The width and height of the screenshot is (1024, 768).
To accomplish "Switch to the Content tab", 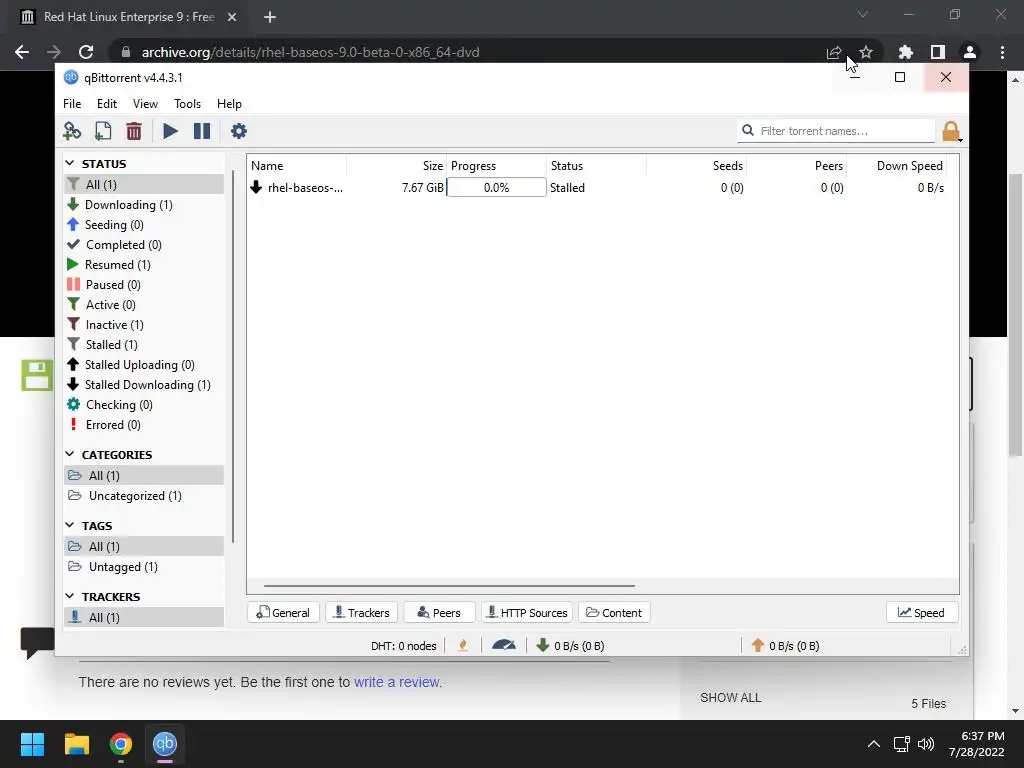I will tap(614, 613).
